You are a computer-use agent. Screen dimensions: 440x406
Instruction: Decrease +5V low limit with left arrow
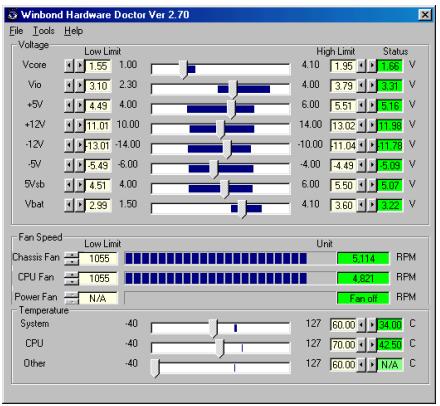tap(69, 106)
